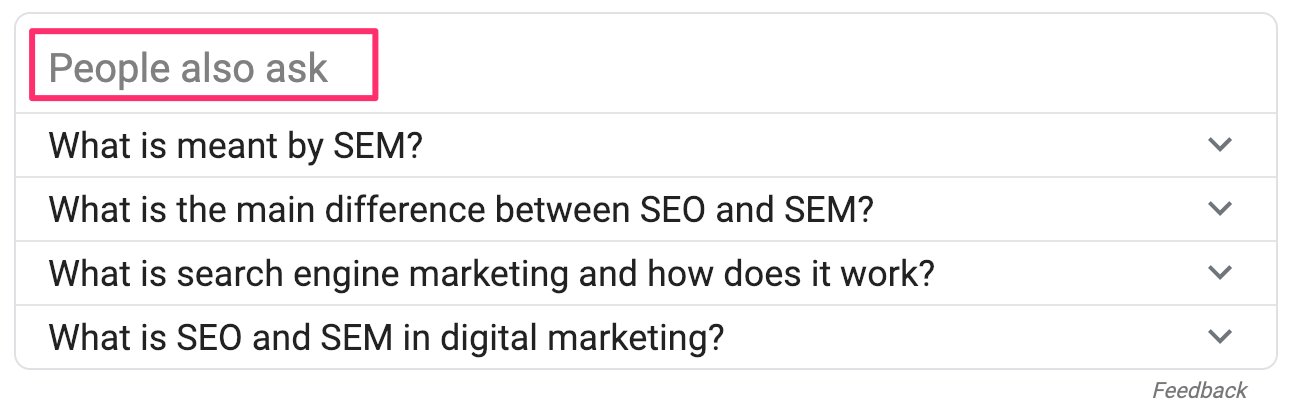Click the Feedback link below the box
This screenshot has width=1294, height=412.
tap(1199, 390)
